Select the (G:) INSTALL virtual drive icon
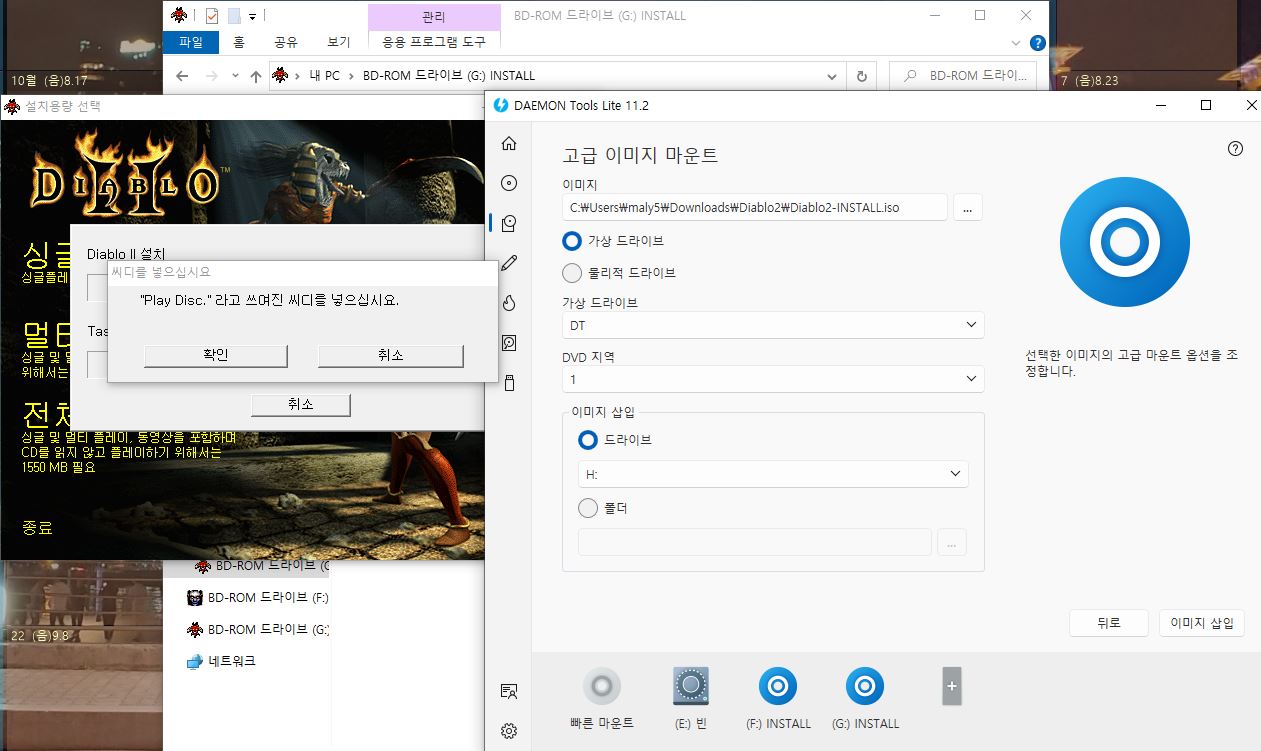 coord(865,686)
